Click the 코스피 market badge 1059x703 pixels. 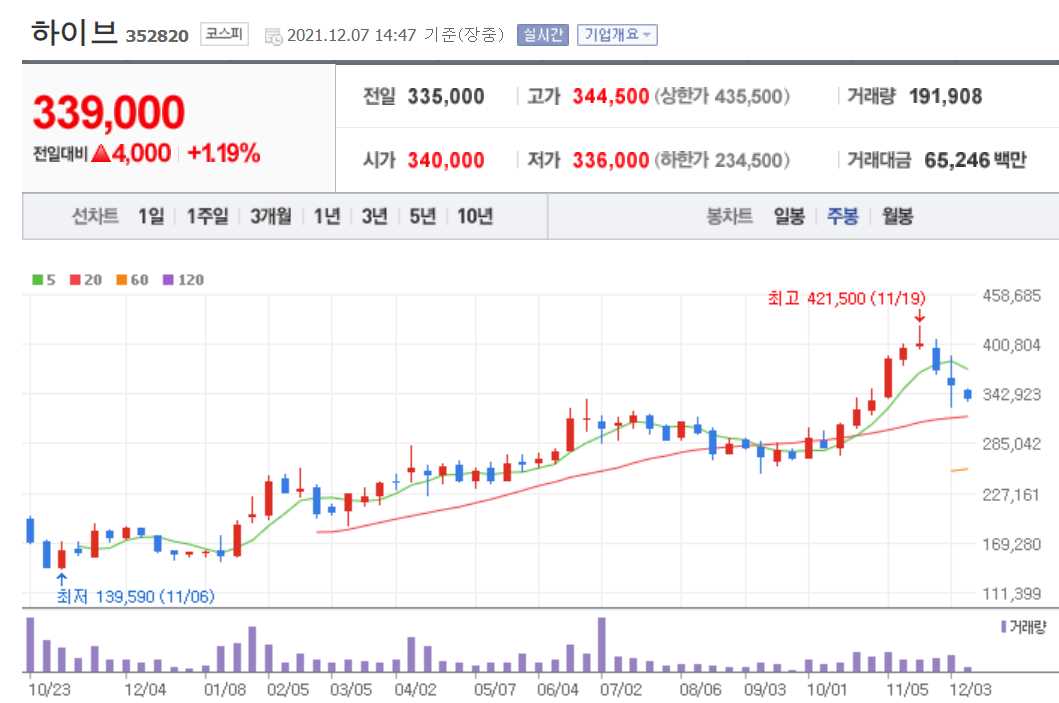(x=224, y=34)
